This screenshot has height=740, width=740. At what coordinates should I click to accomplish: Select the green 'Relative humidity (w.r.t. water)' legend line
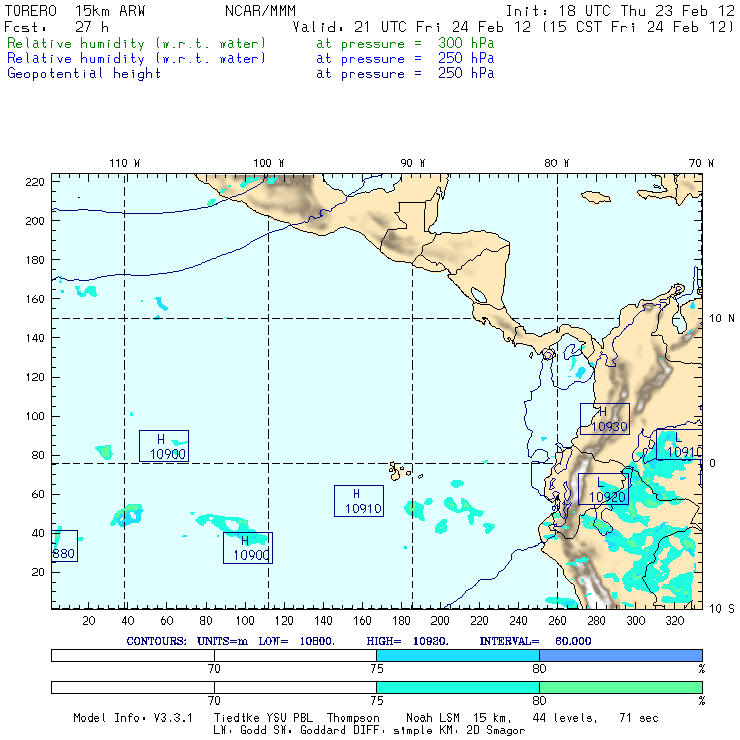[x=136, y=43]
